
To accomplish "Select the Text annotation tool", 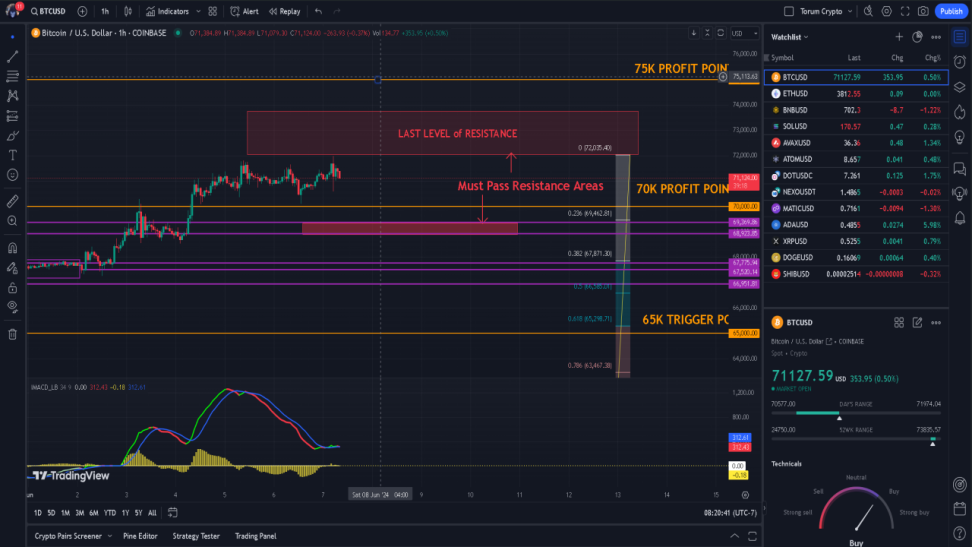I will point(12,155).
